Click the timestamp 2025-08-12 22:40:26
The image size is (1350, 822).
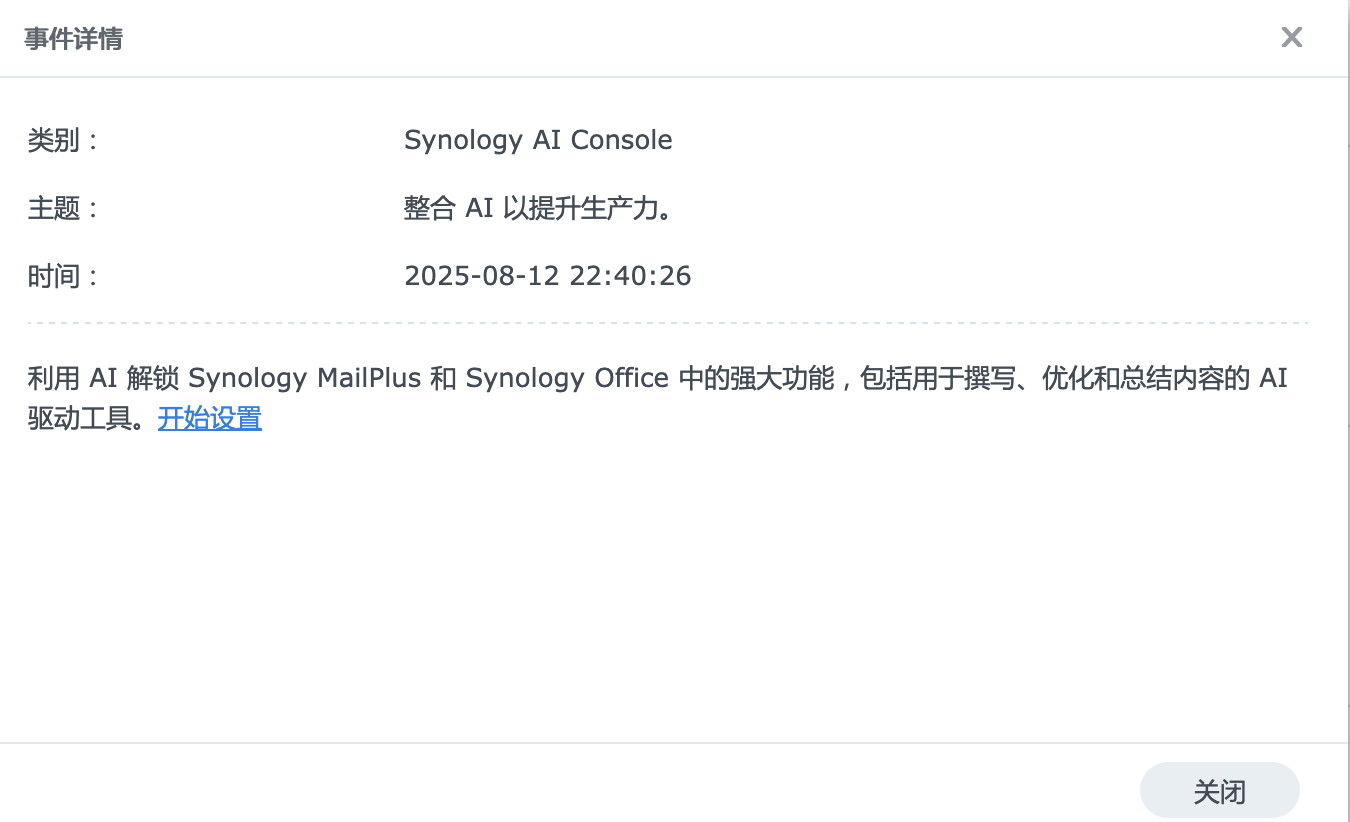[547, 276]
